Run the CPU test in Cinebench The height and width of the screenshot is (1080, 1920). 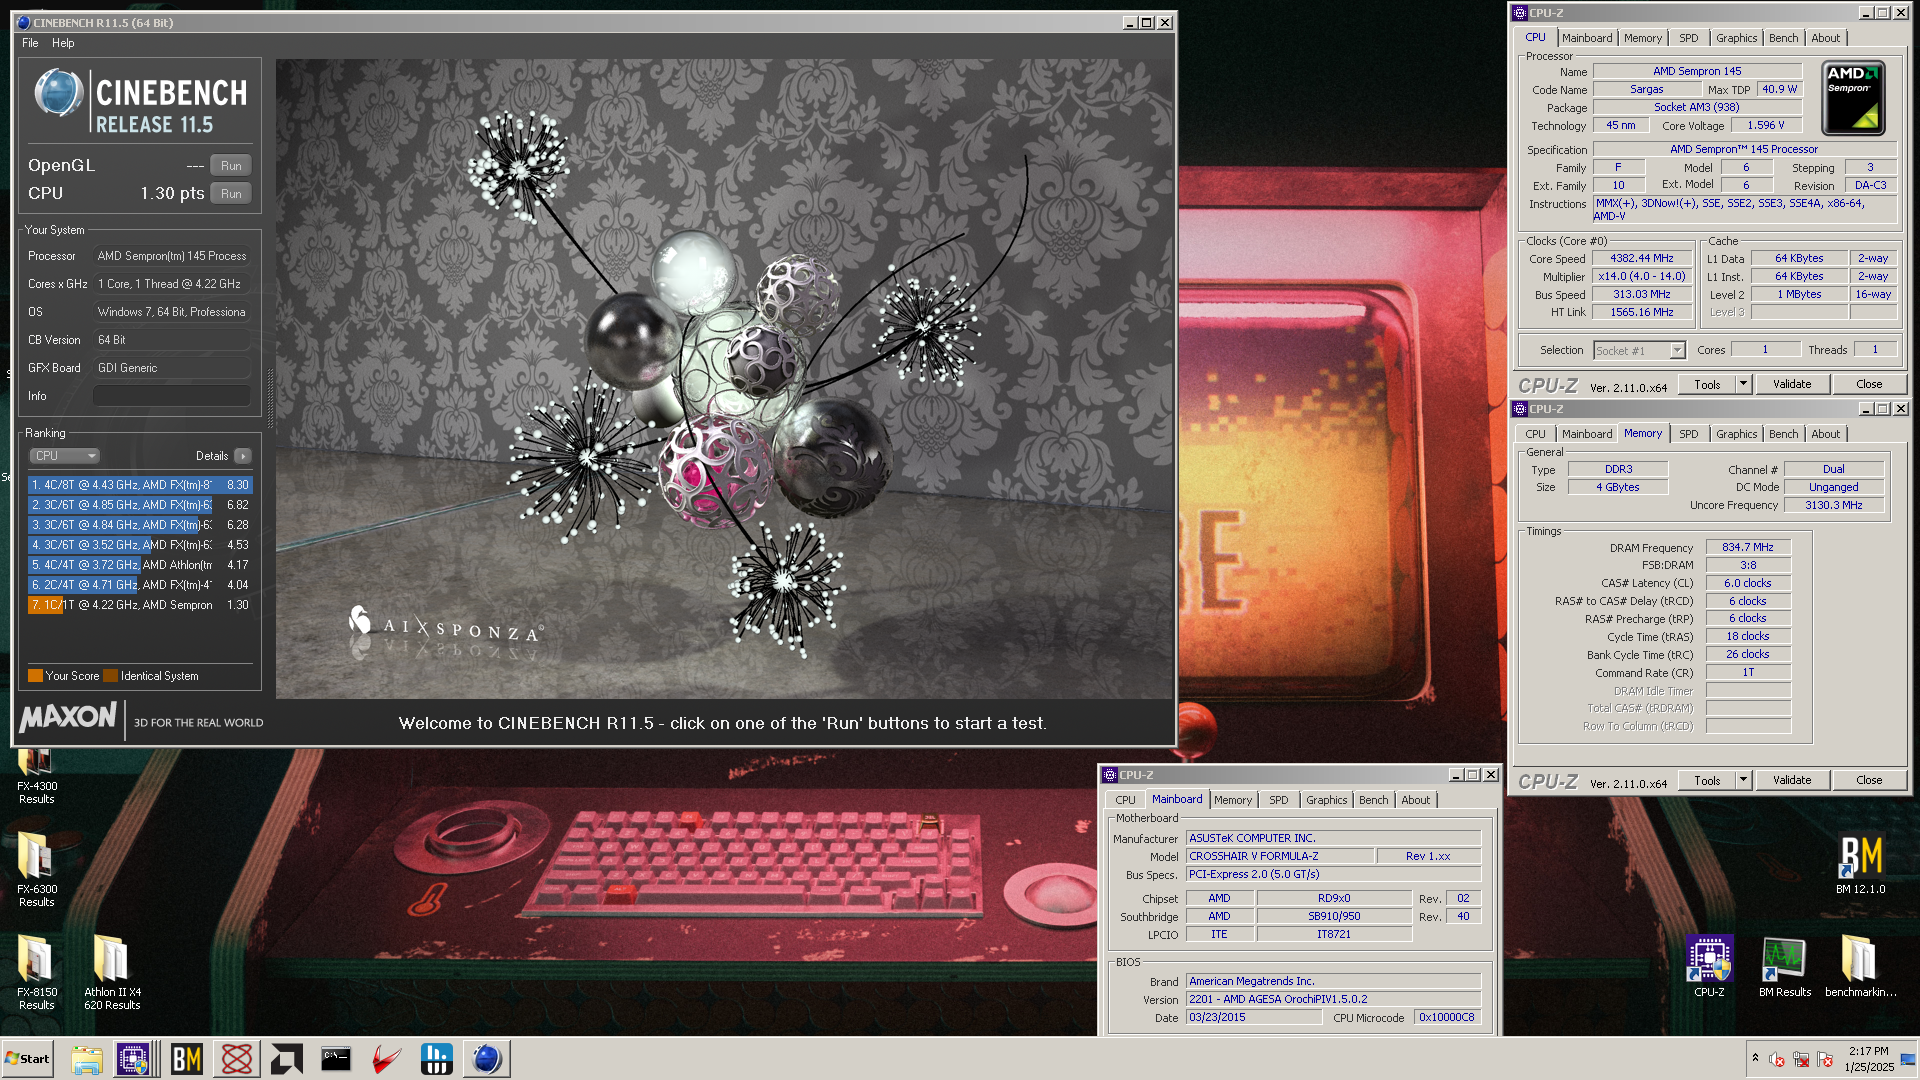(231, 194)
